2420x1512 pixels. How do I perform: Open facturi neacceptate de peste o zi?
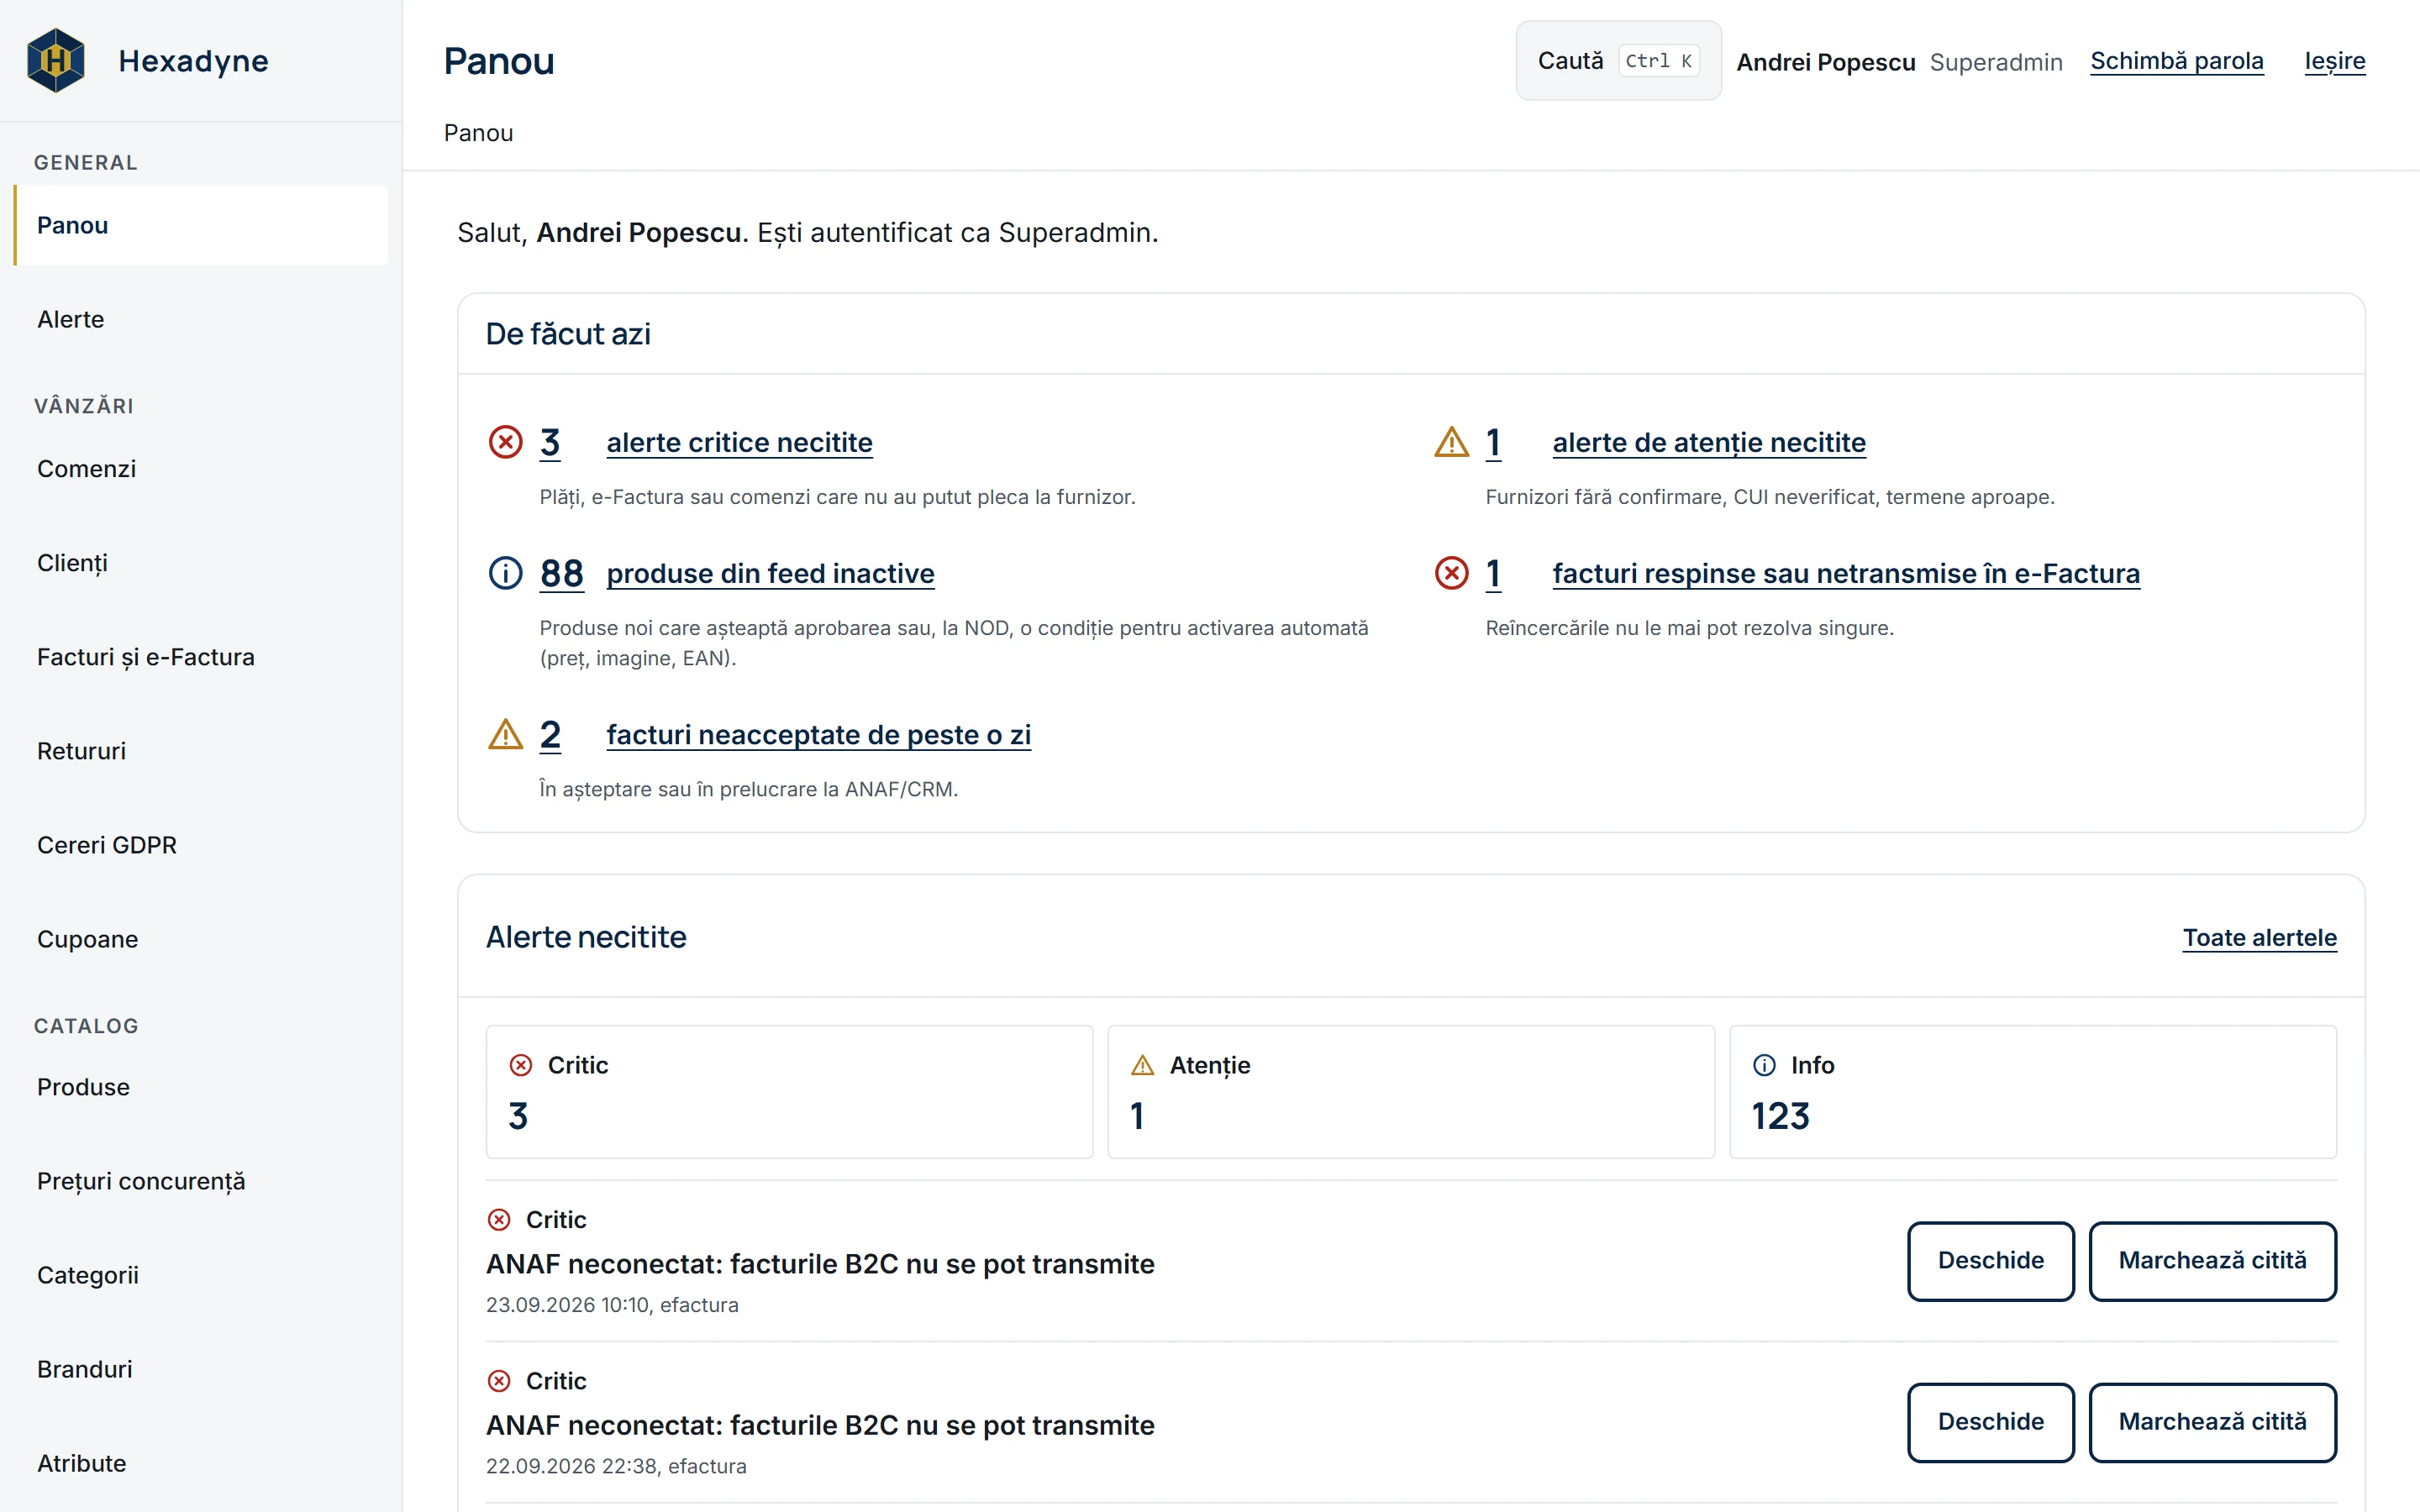point(818,734)
